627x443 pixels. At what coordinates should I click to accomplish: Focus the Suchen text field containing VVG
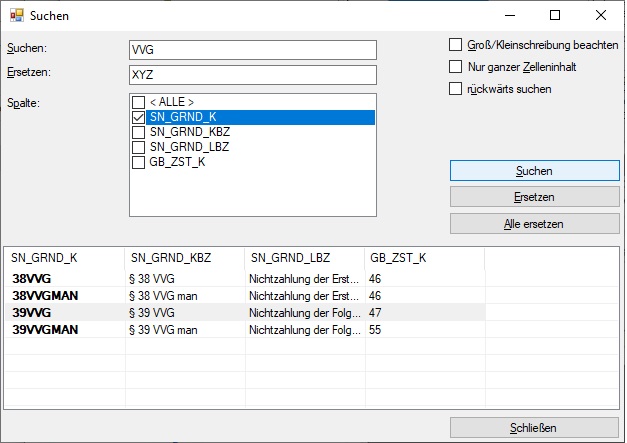tap(252, 50)
